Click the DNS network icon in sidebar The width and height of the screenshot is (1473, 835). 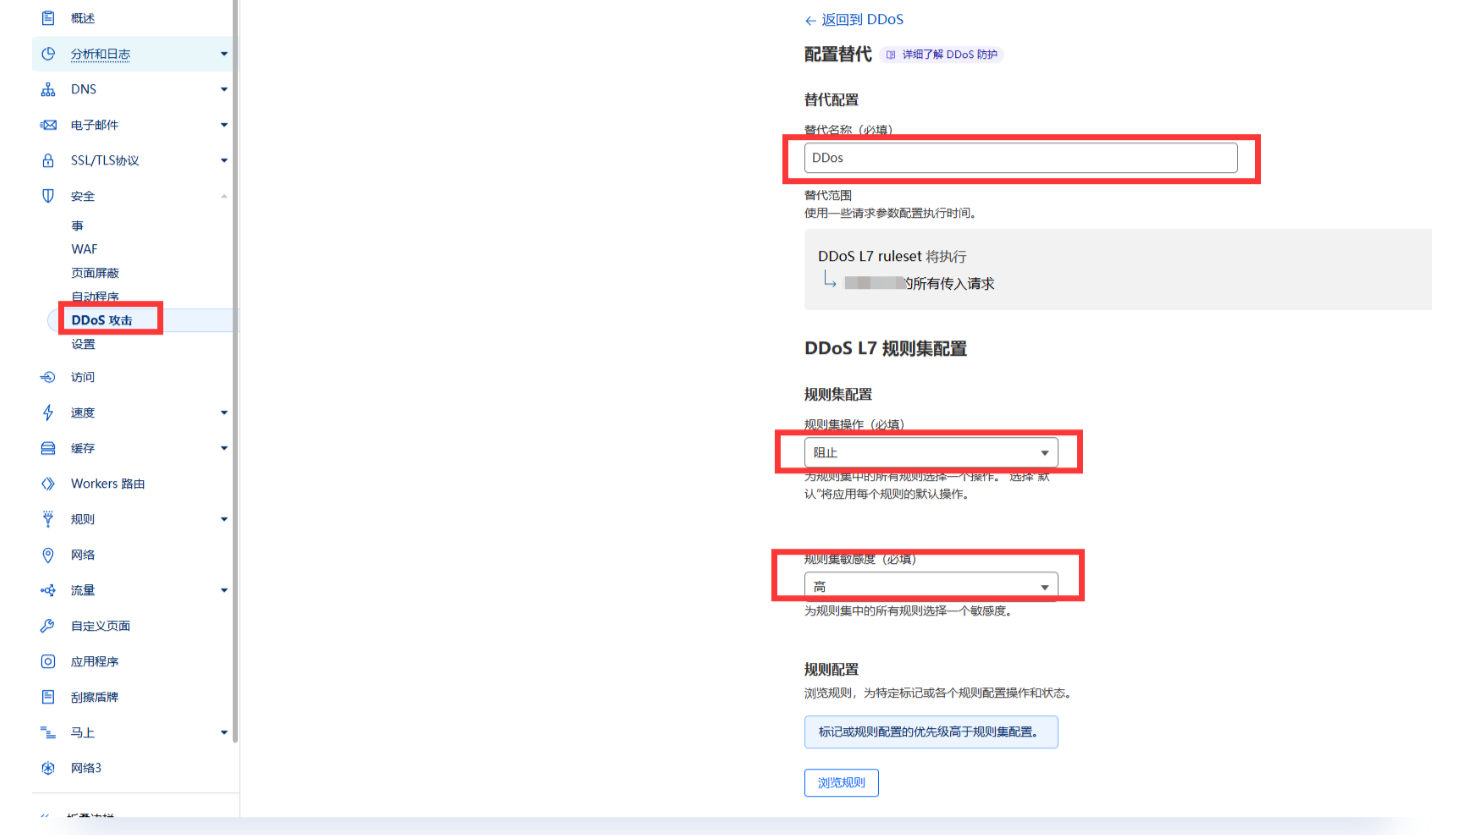click(48, 90)
